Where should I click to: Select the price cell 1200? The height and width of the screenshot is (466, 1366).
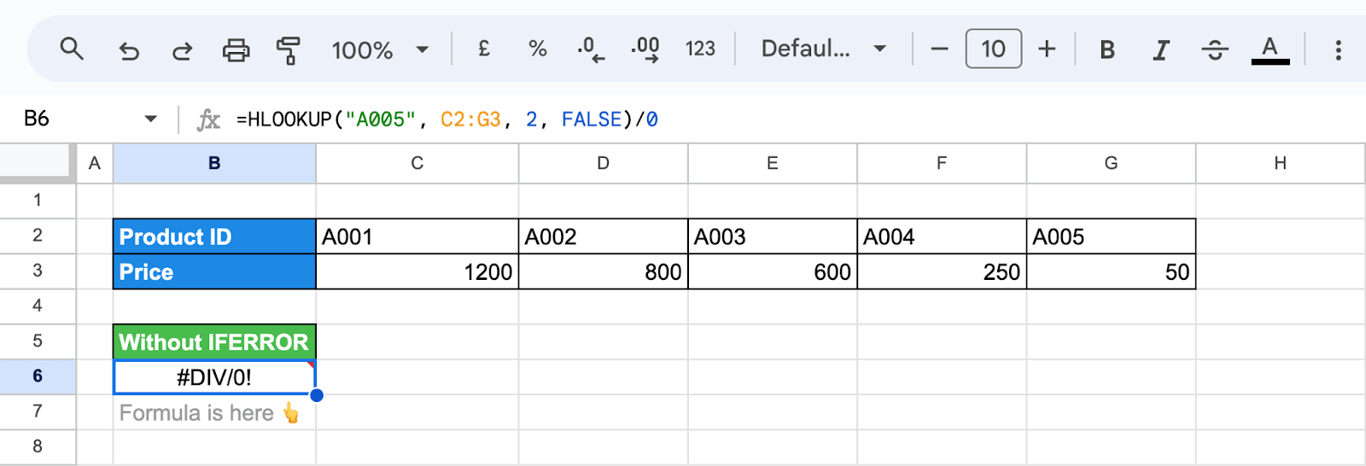417,271
